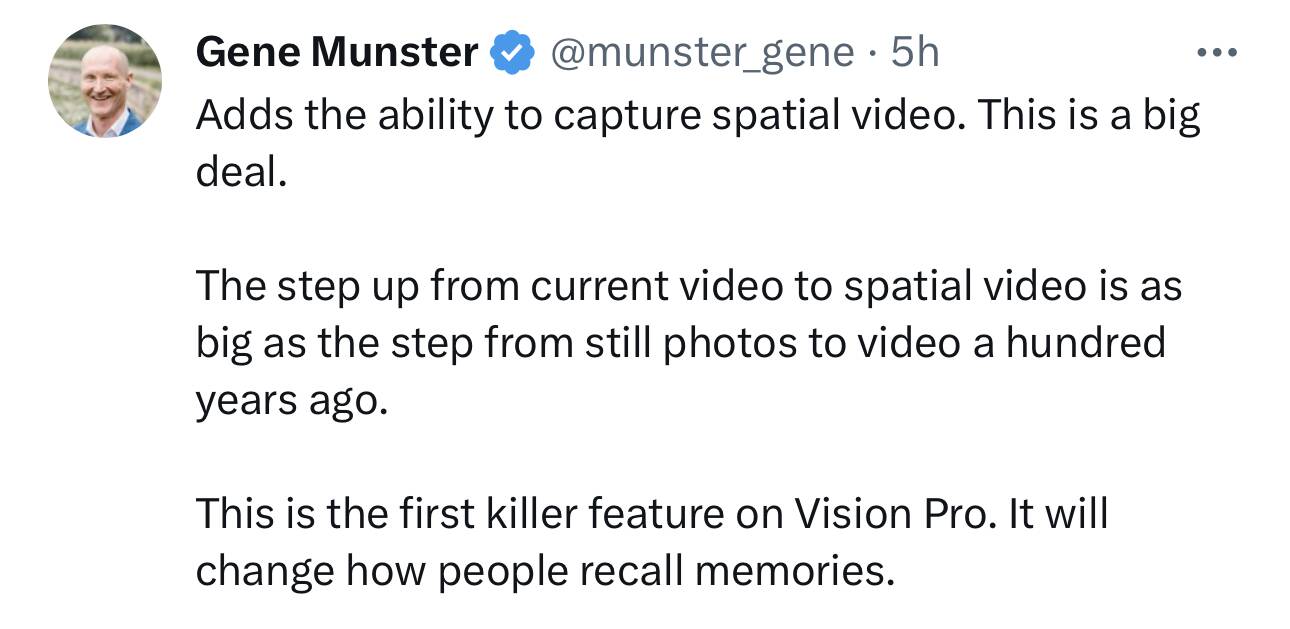Screen dimensions: 1290x629
Task: Click the word "deal." on the second line
Action: point(241,174)
